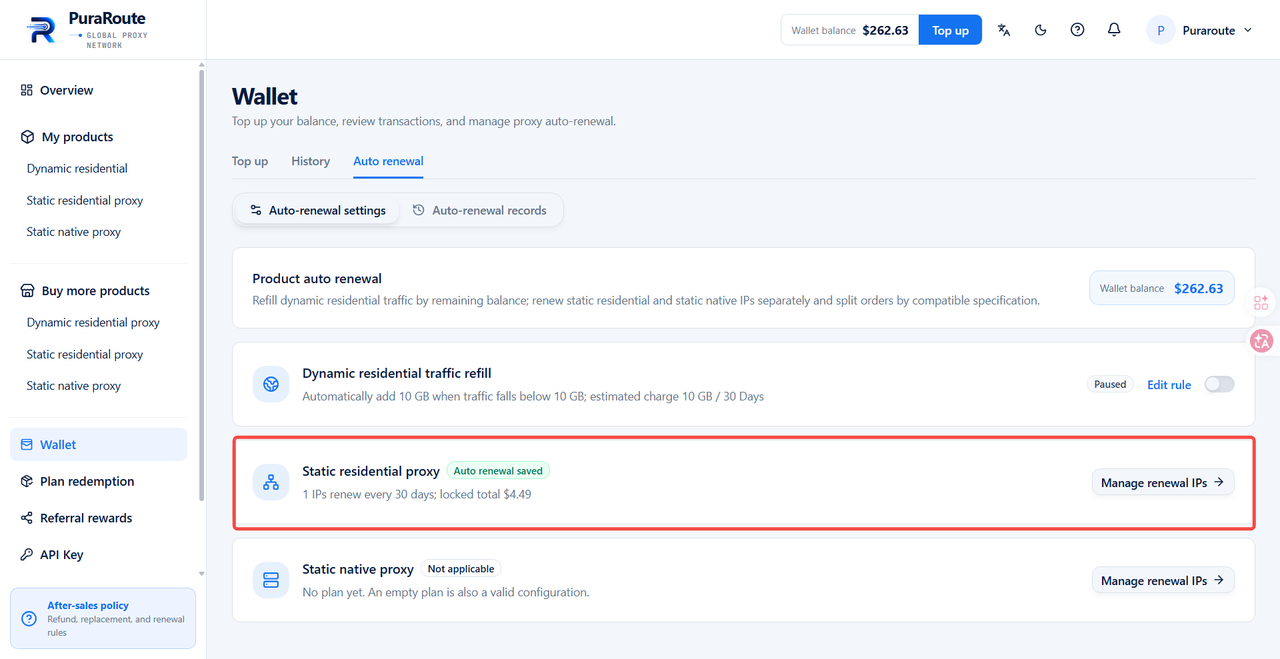Click the Puraroute profile avatar
This screenshot has height=659, width=1280.
click(1160, 30)
